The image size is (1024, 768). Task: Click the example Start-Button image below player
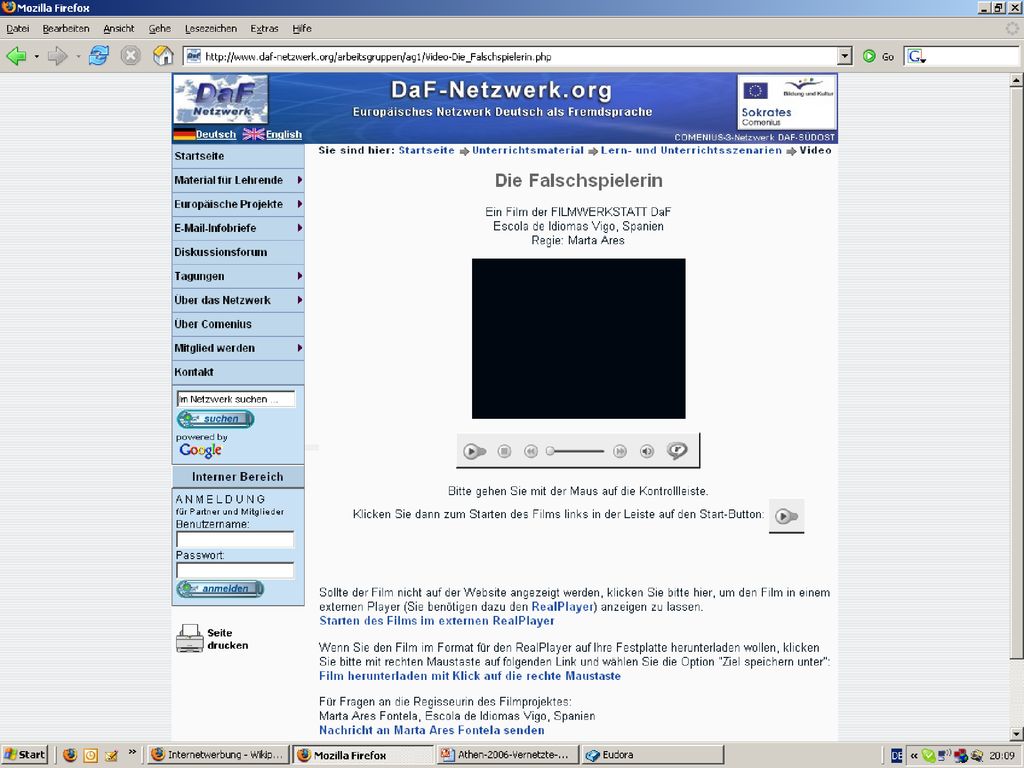click(786, 517)
